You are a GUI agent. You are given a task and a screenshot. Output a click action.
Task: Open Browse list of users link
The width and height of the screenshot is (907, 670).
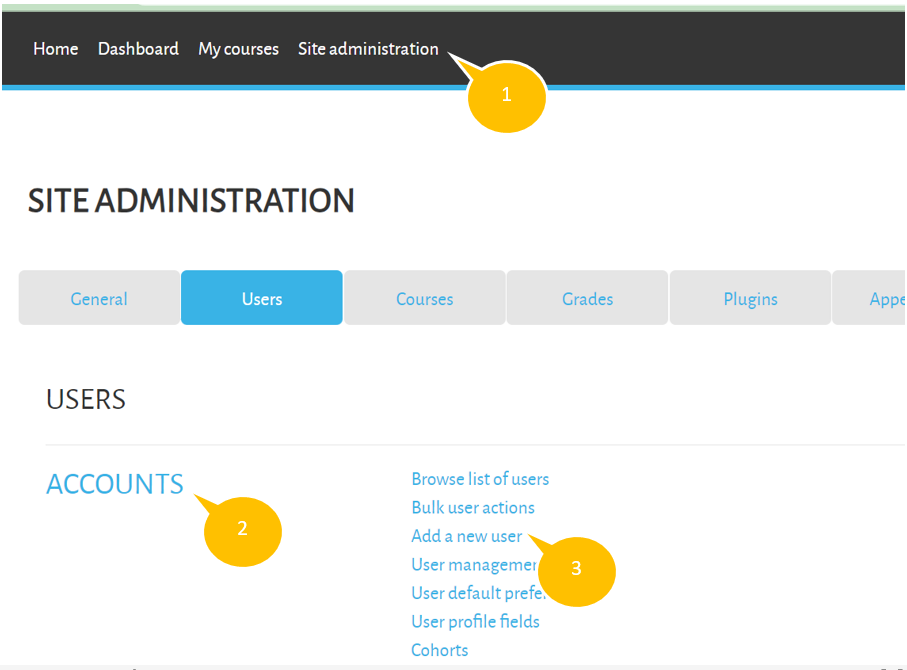[480, 479]
